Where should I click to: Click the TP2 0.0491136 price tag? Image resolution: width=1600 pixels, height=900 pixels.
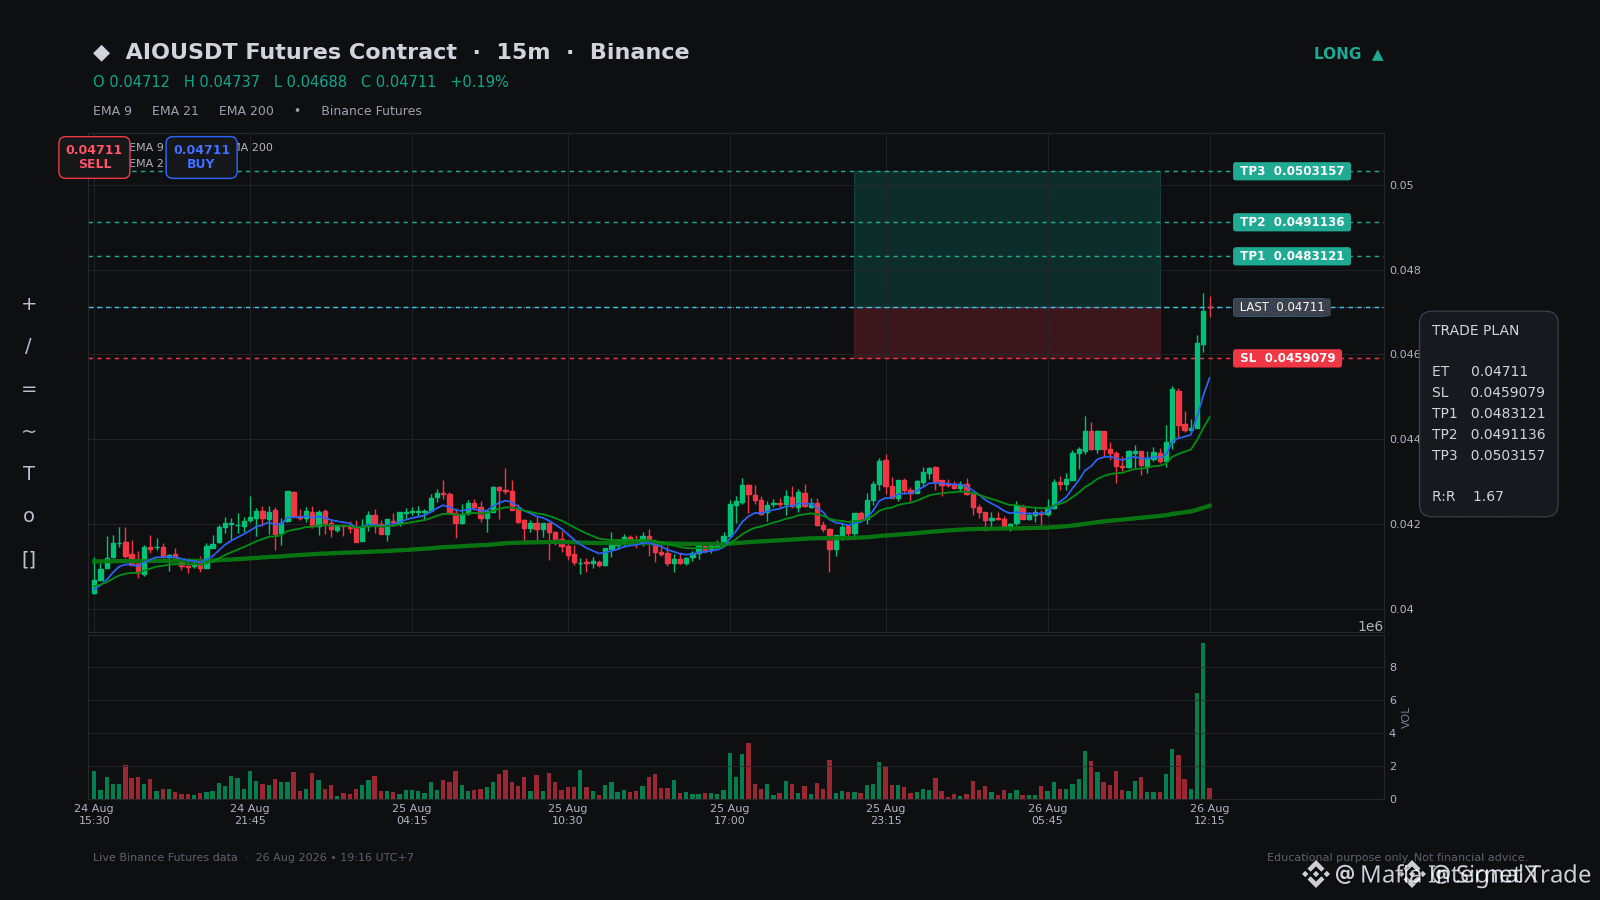pyautogui.click(x=1292, y=222)
